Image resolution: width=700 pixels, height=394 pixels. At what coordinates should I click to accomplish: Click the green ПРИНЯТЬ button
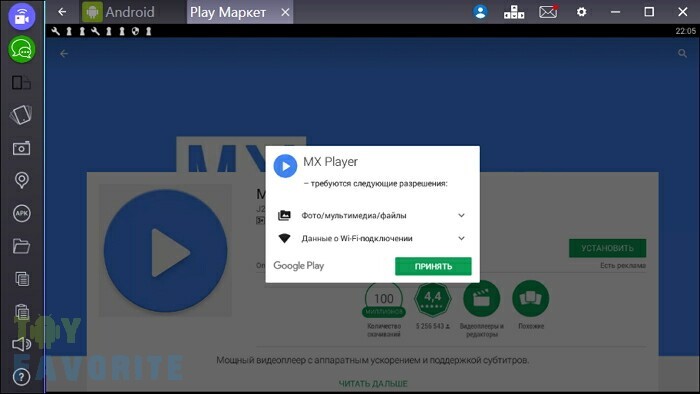click(433, 266)
